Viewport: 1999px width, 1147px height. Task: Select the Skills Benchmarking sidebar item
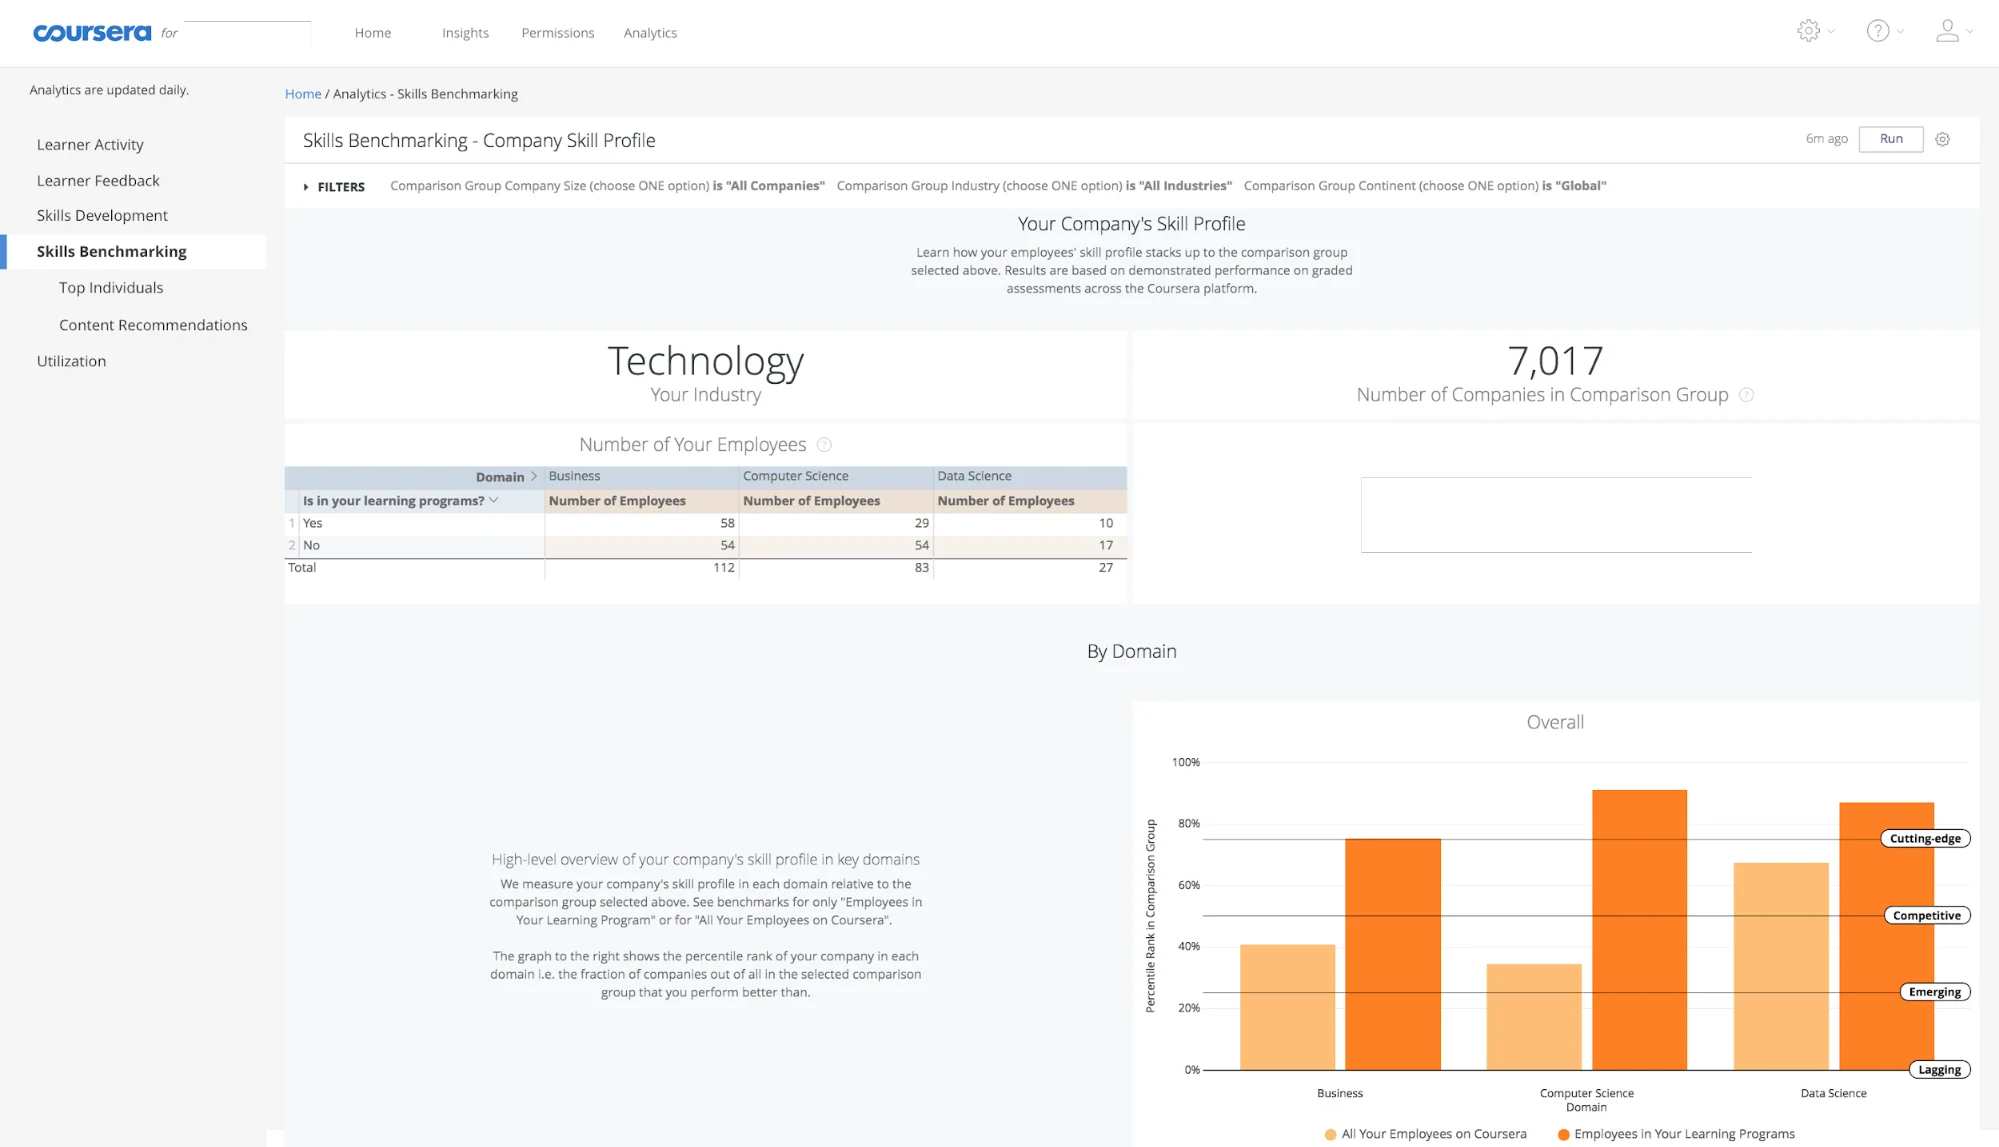pos(110,251)
